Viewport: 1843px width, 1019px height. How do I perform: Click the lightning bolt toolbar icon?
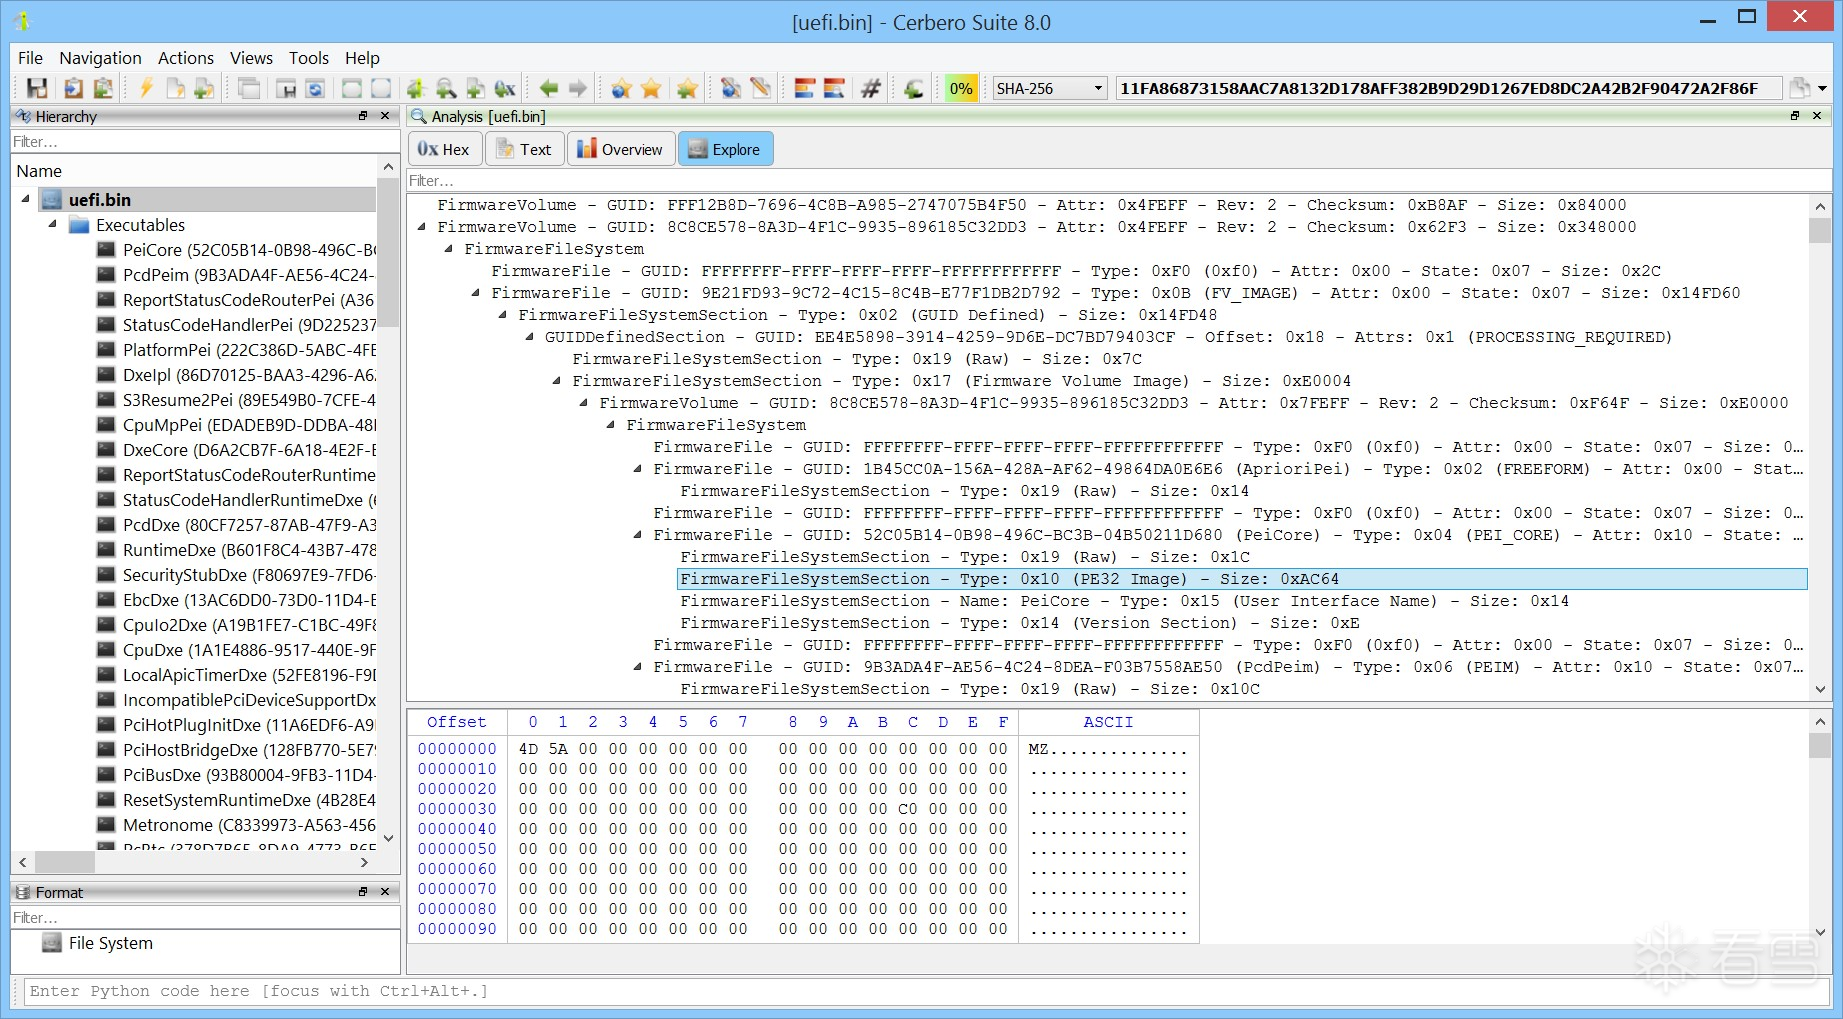tap(146, 88)
